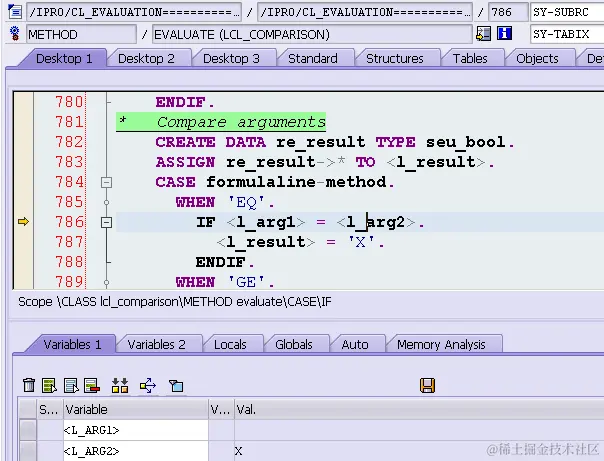Click the WHEN 'EQ' statement

point(225,202)
